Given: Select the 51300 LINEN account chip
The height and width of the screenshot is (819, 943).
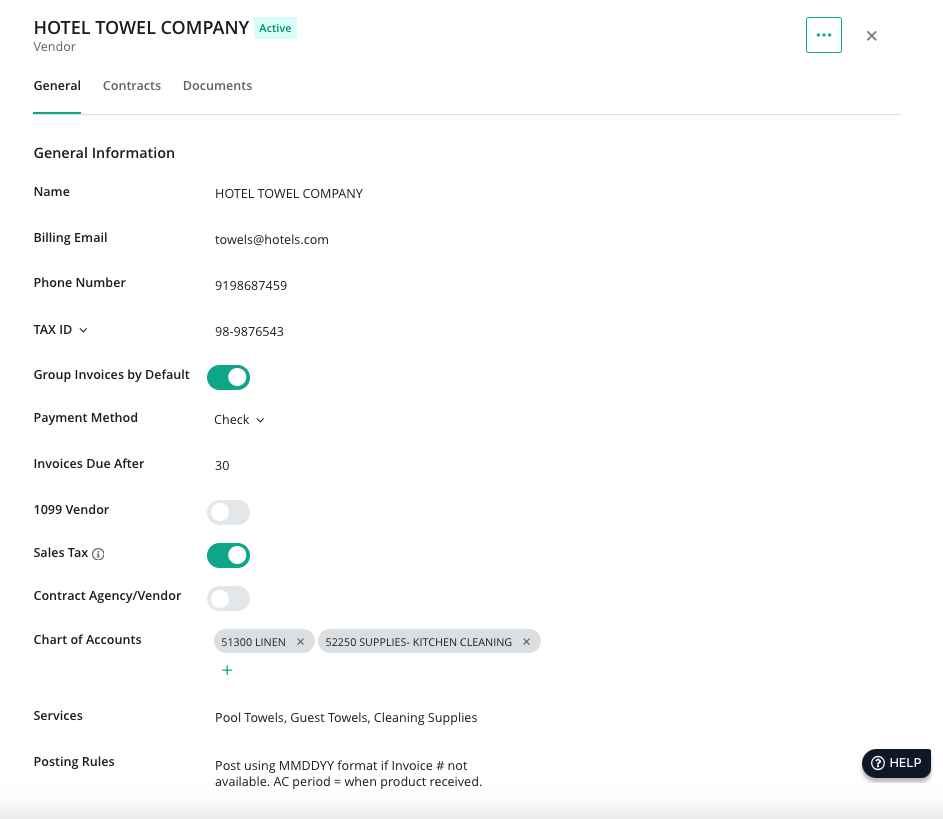Looking at the screenshot, I should [x=253, y=642].
